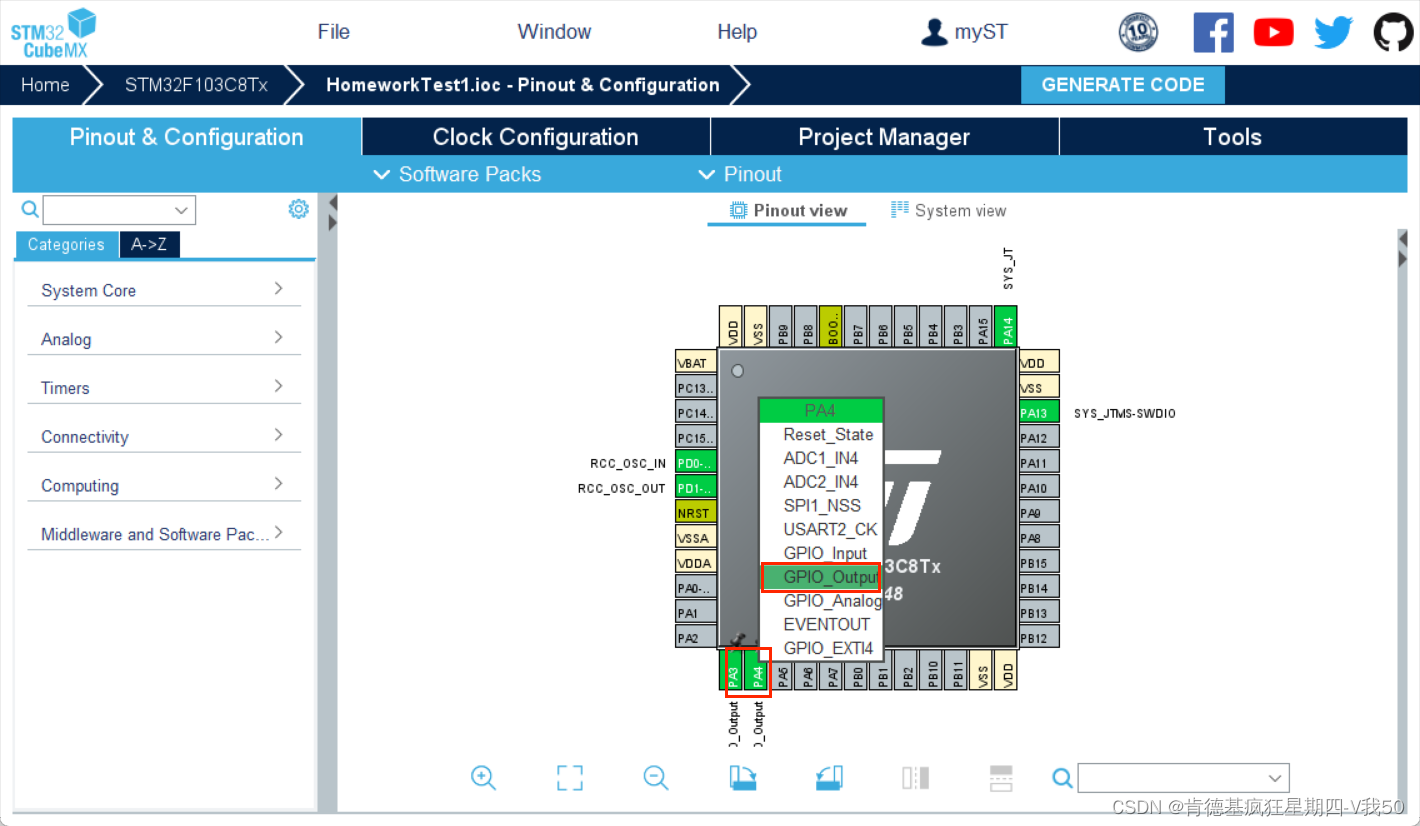Expand Analog category
The height and width of the screenshot is (826, 1420).
[x=164, y=339]
